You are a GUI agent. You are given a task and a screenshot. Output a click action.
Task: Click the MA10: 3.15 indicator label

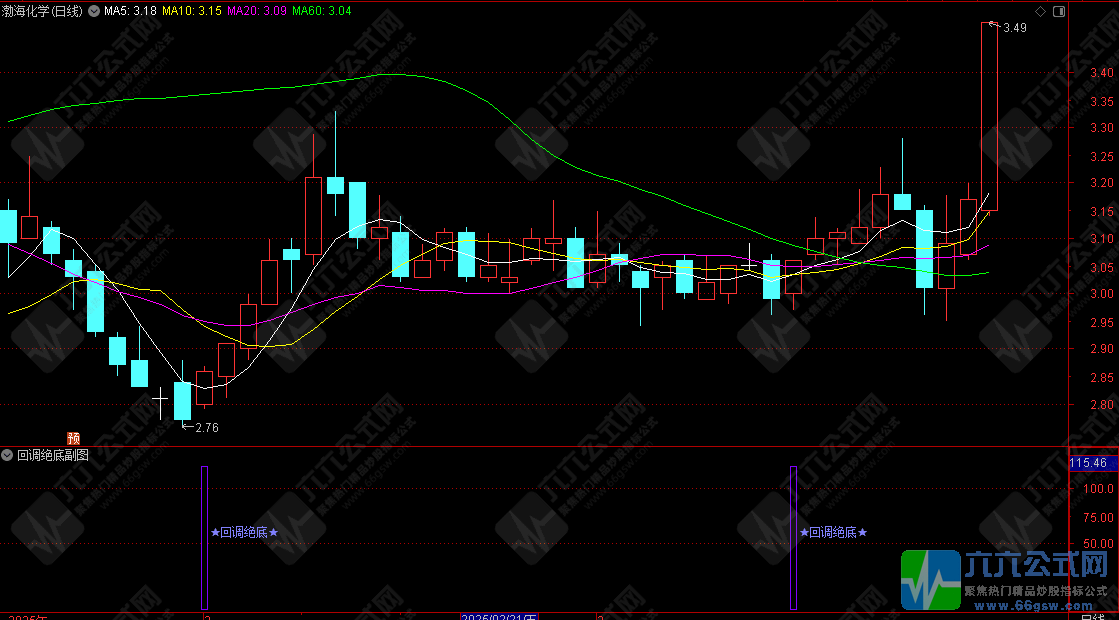tap(191, 11)
